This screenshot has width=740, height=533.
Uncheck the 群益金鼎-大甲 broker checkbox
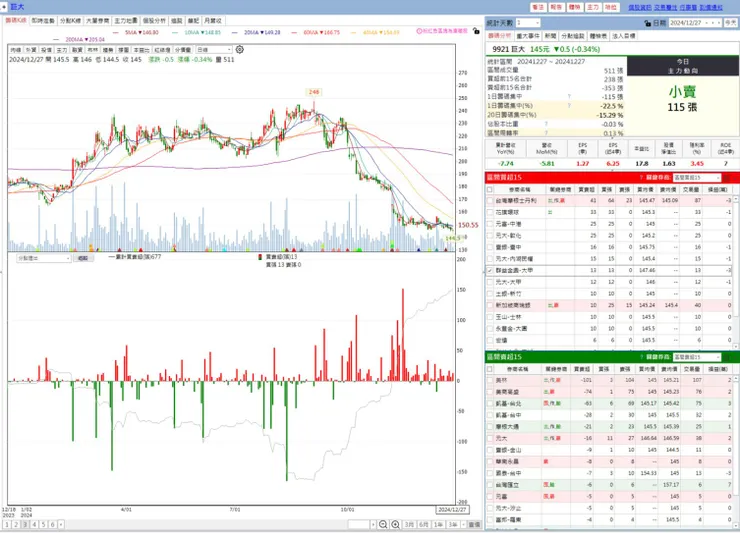pos(490,271)
